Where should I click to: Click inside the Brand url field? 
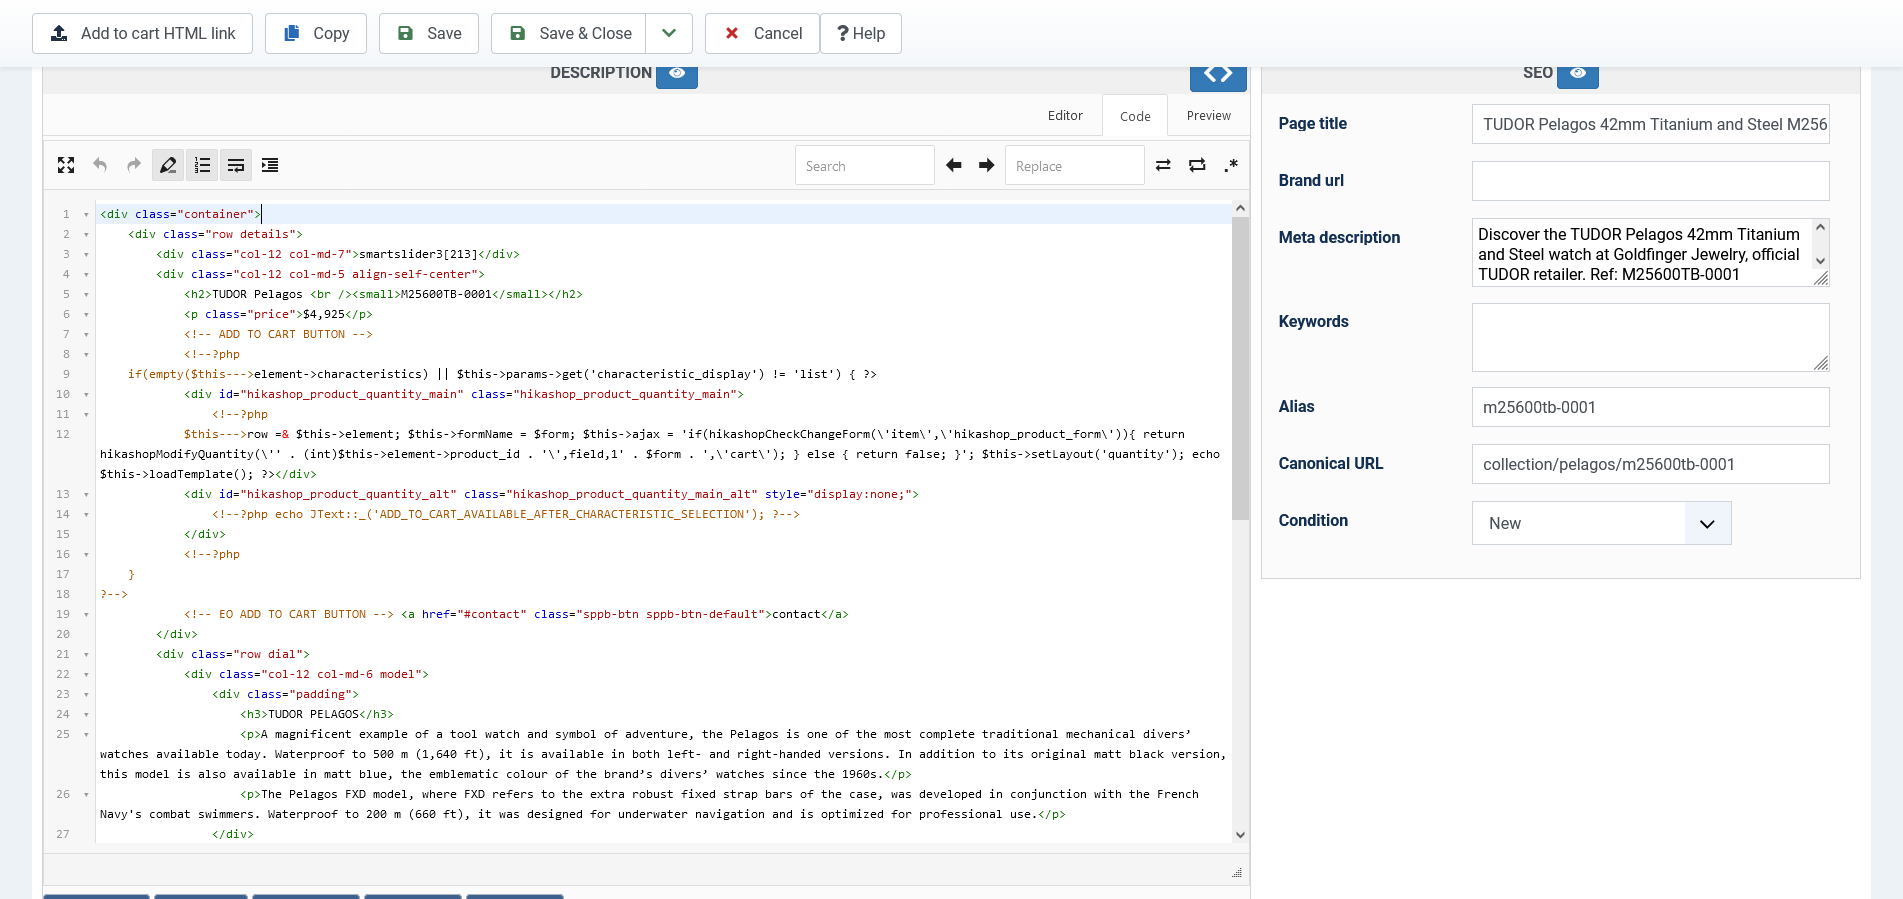pos(1650,181)
